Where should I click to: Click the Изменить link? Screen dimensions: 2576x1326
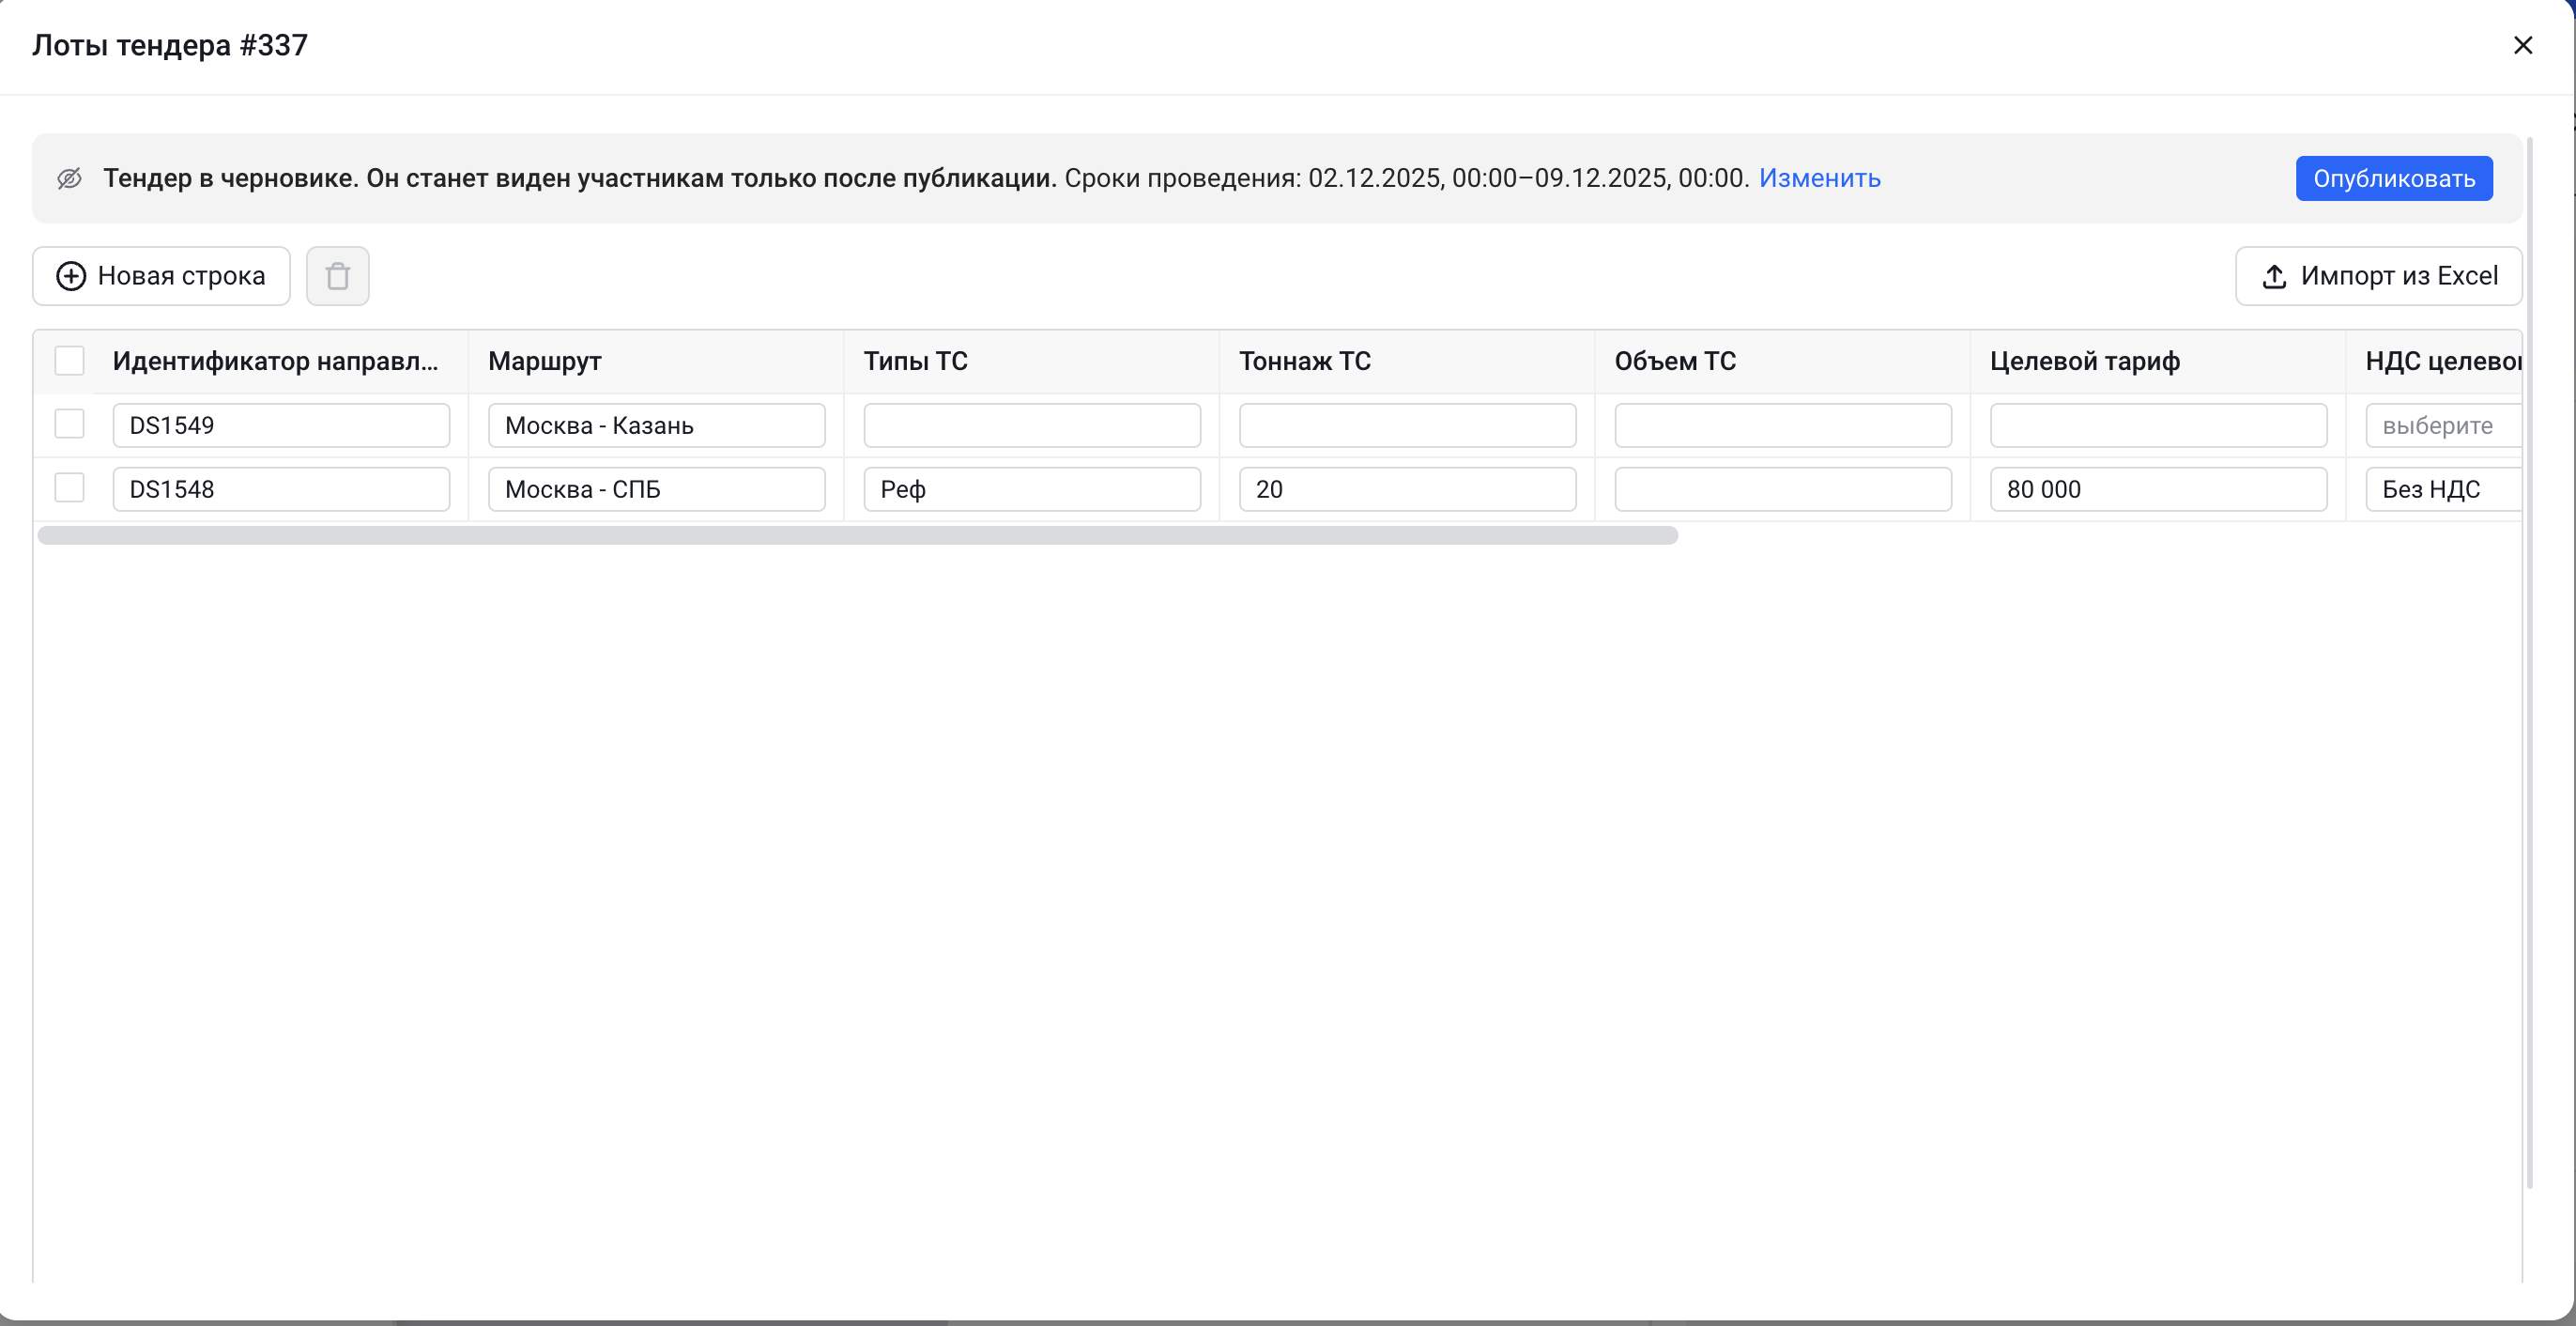coord(1819,178)
